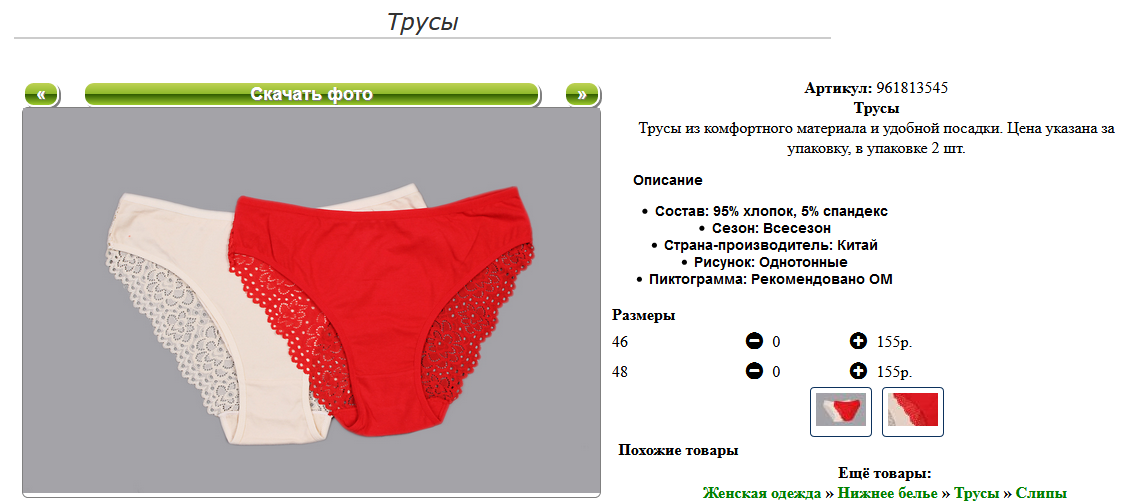Image resolution: width=1139 pixels, height=503 pixels.
Task: Decrease quantity for size 48
Action: pos(754,371)
